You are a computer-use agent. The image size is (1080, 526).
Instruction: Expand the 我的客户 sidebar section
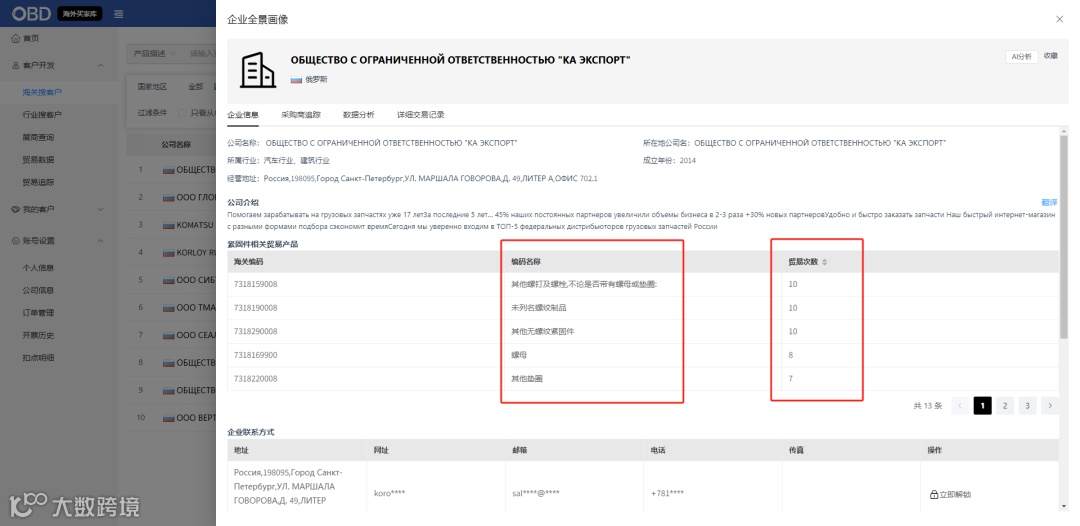click(x=101, y=209)
